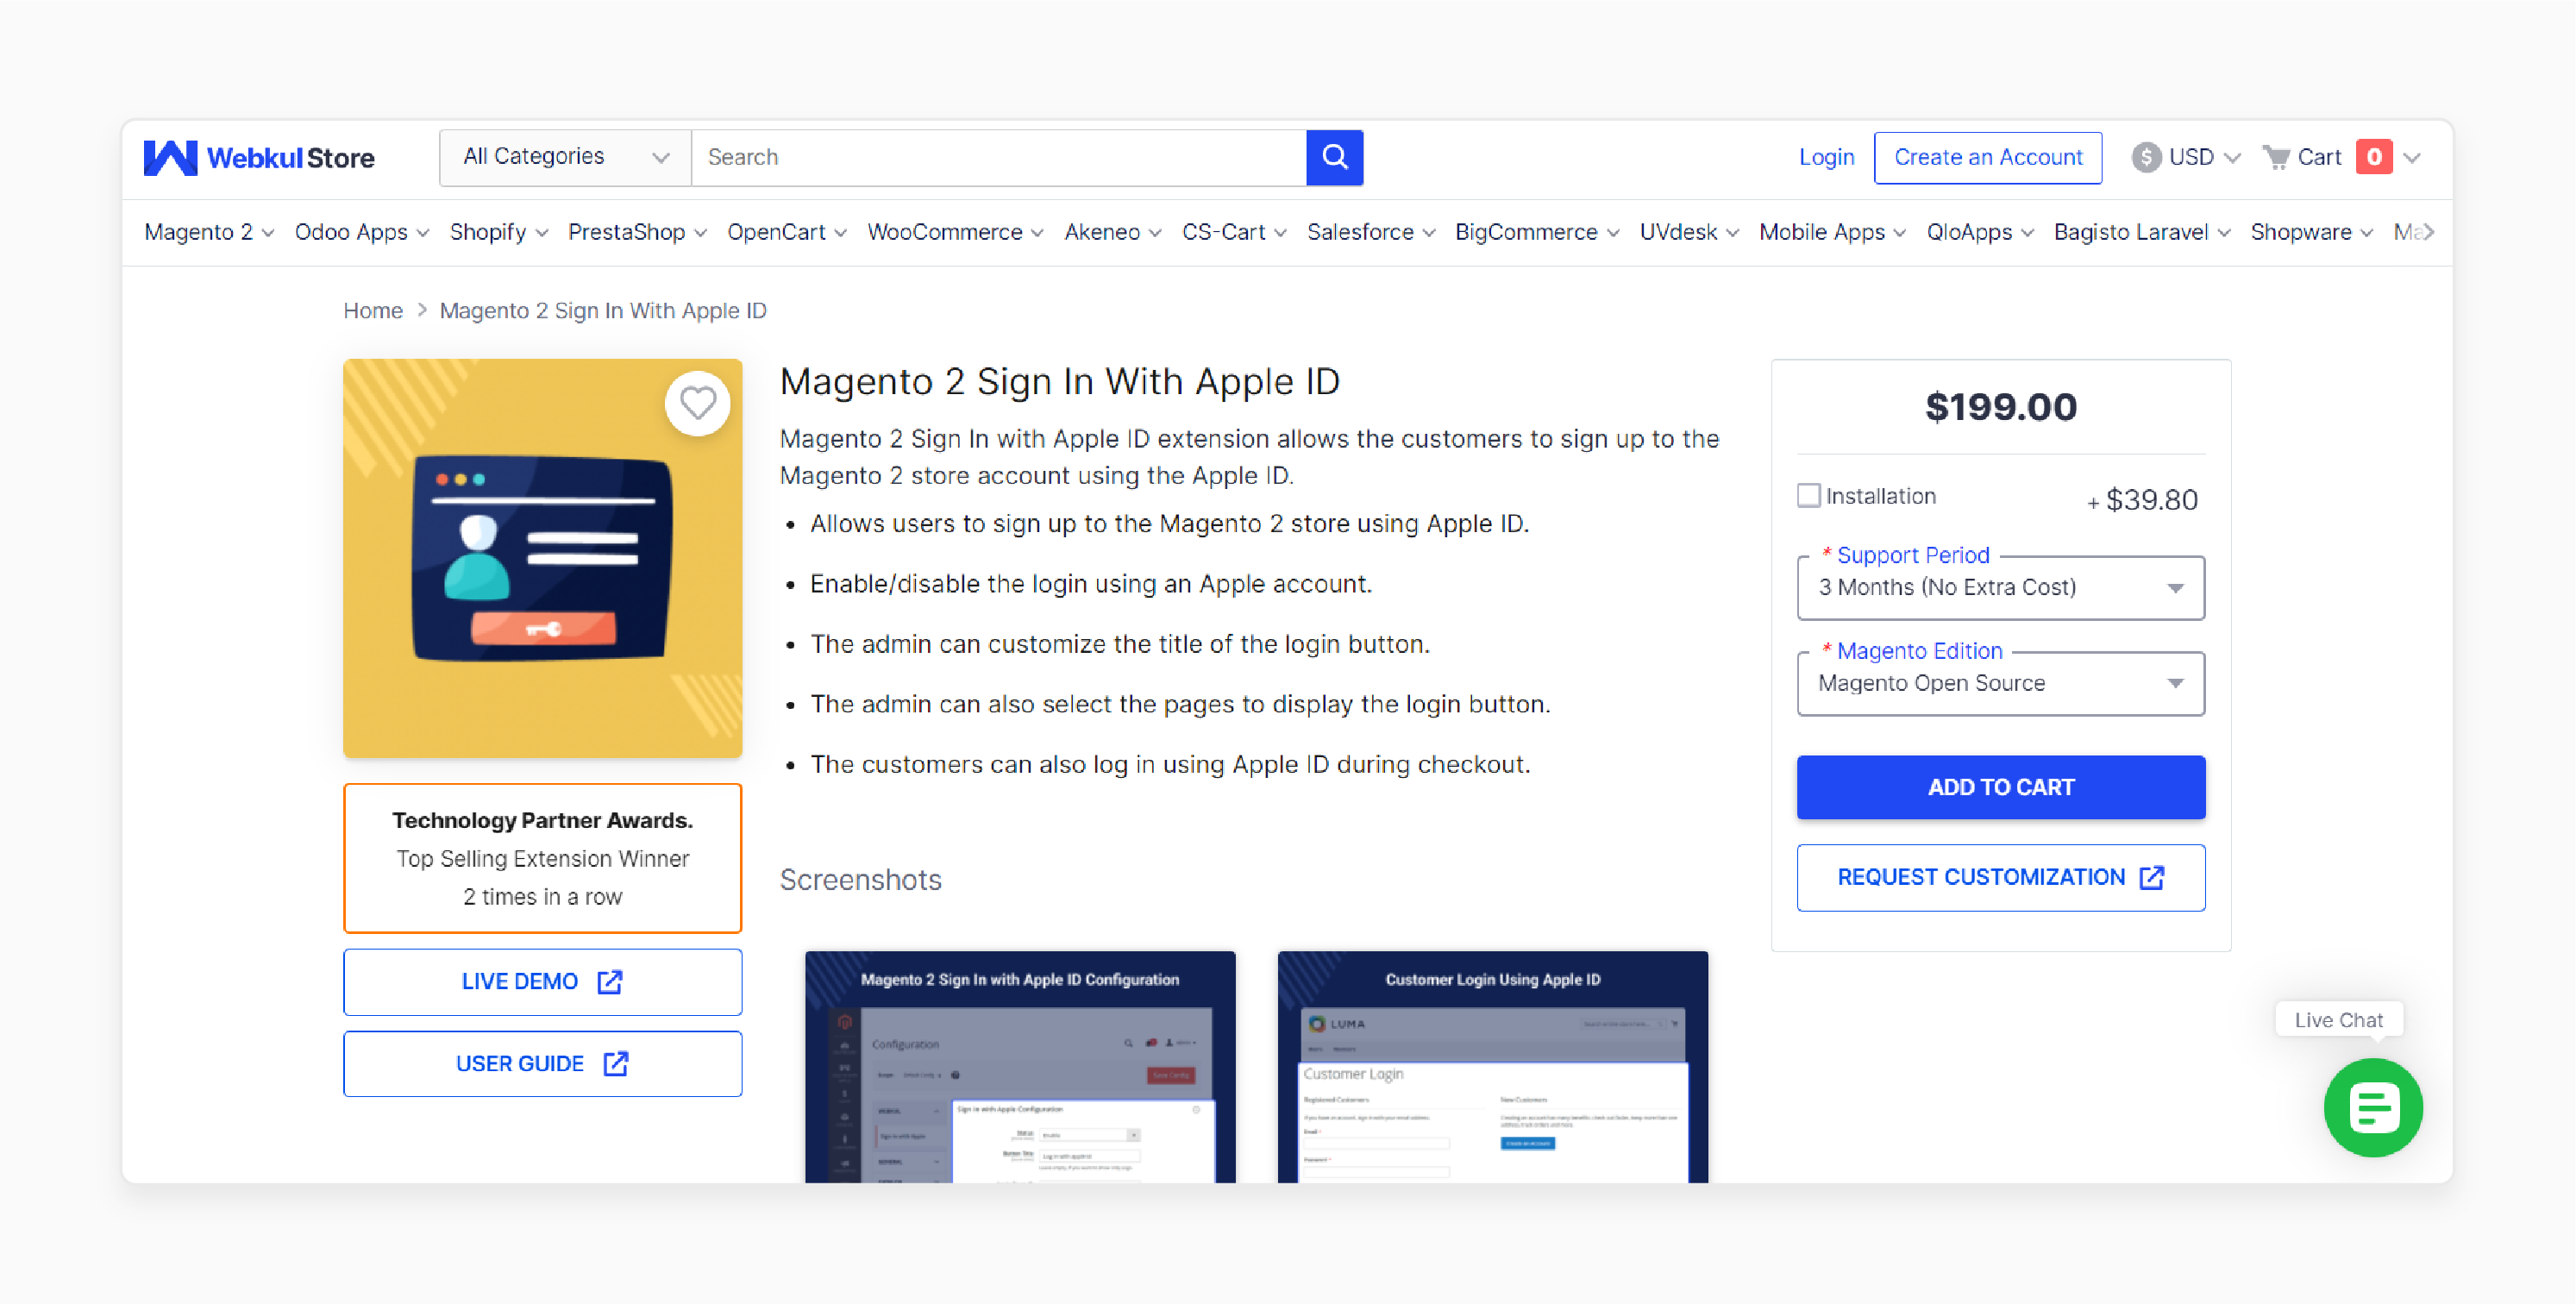Image resolution: width=2576 pixels, height=1304 pixels.
Task: Open the All Categories dropdown
Action: [565, 157]
